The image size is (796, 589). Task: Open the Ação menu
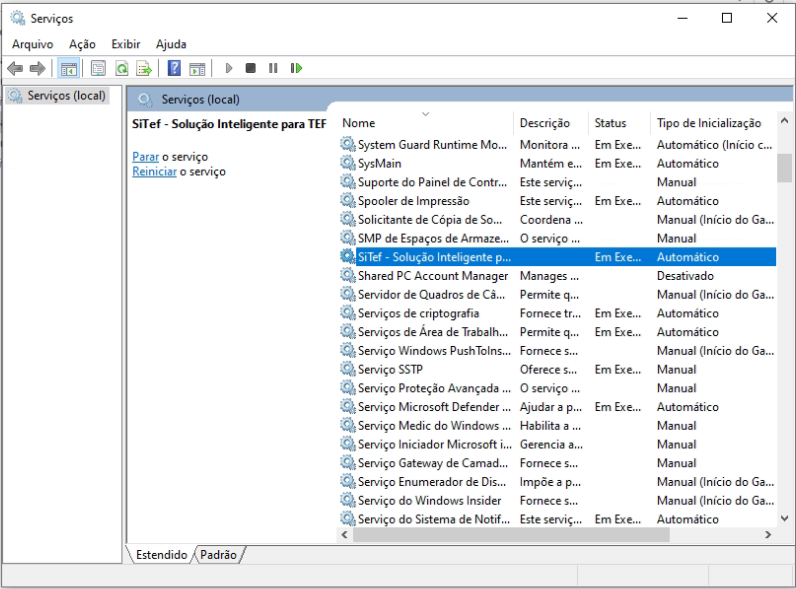click(x=82, y=44)
